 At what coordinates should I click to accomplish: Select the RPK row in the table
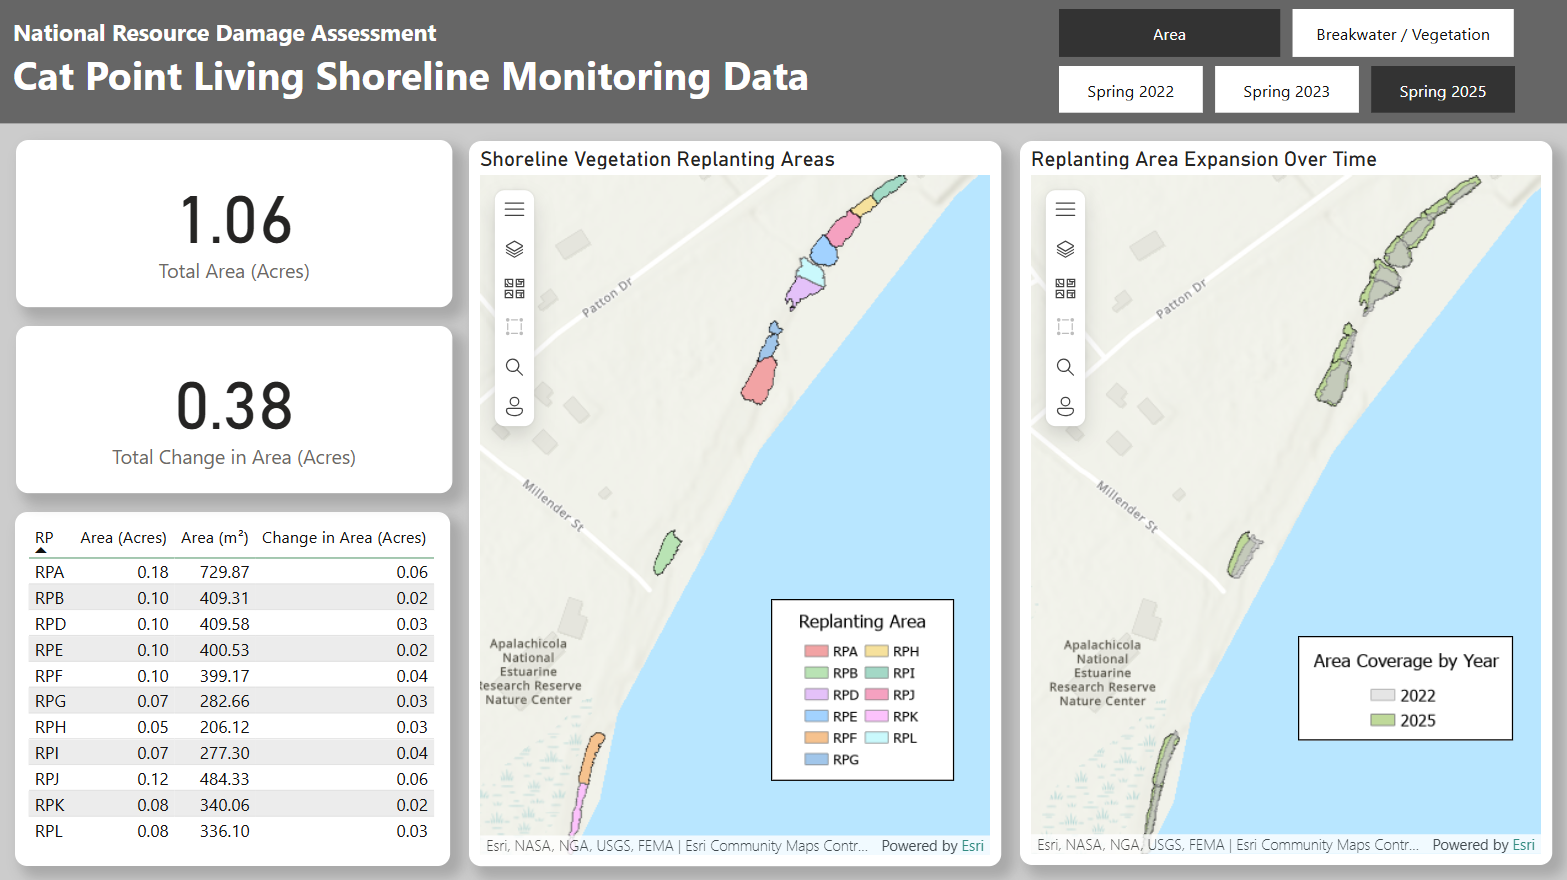pyautogui.click(x=231, y=805)
